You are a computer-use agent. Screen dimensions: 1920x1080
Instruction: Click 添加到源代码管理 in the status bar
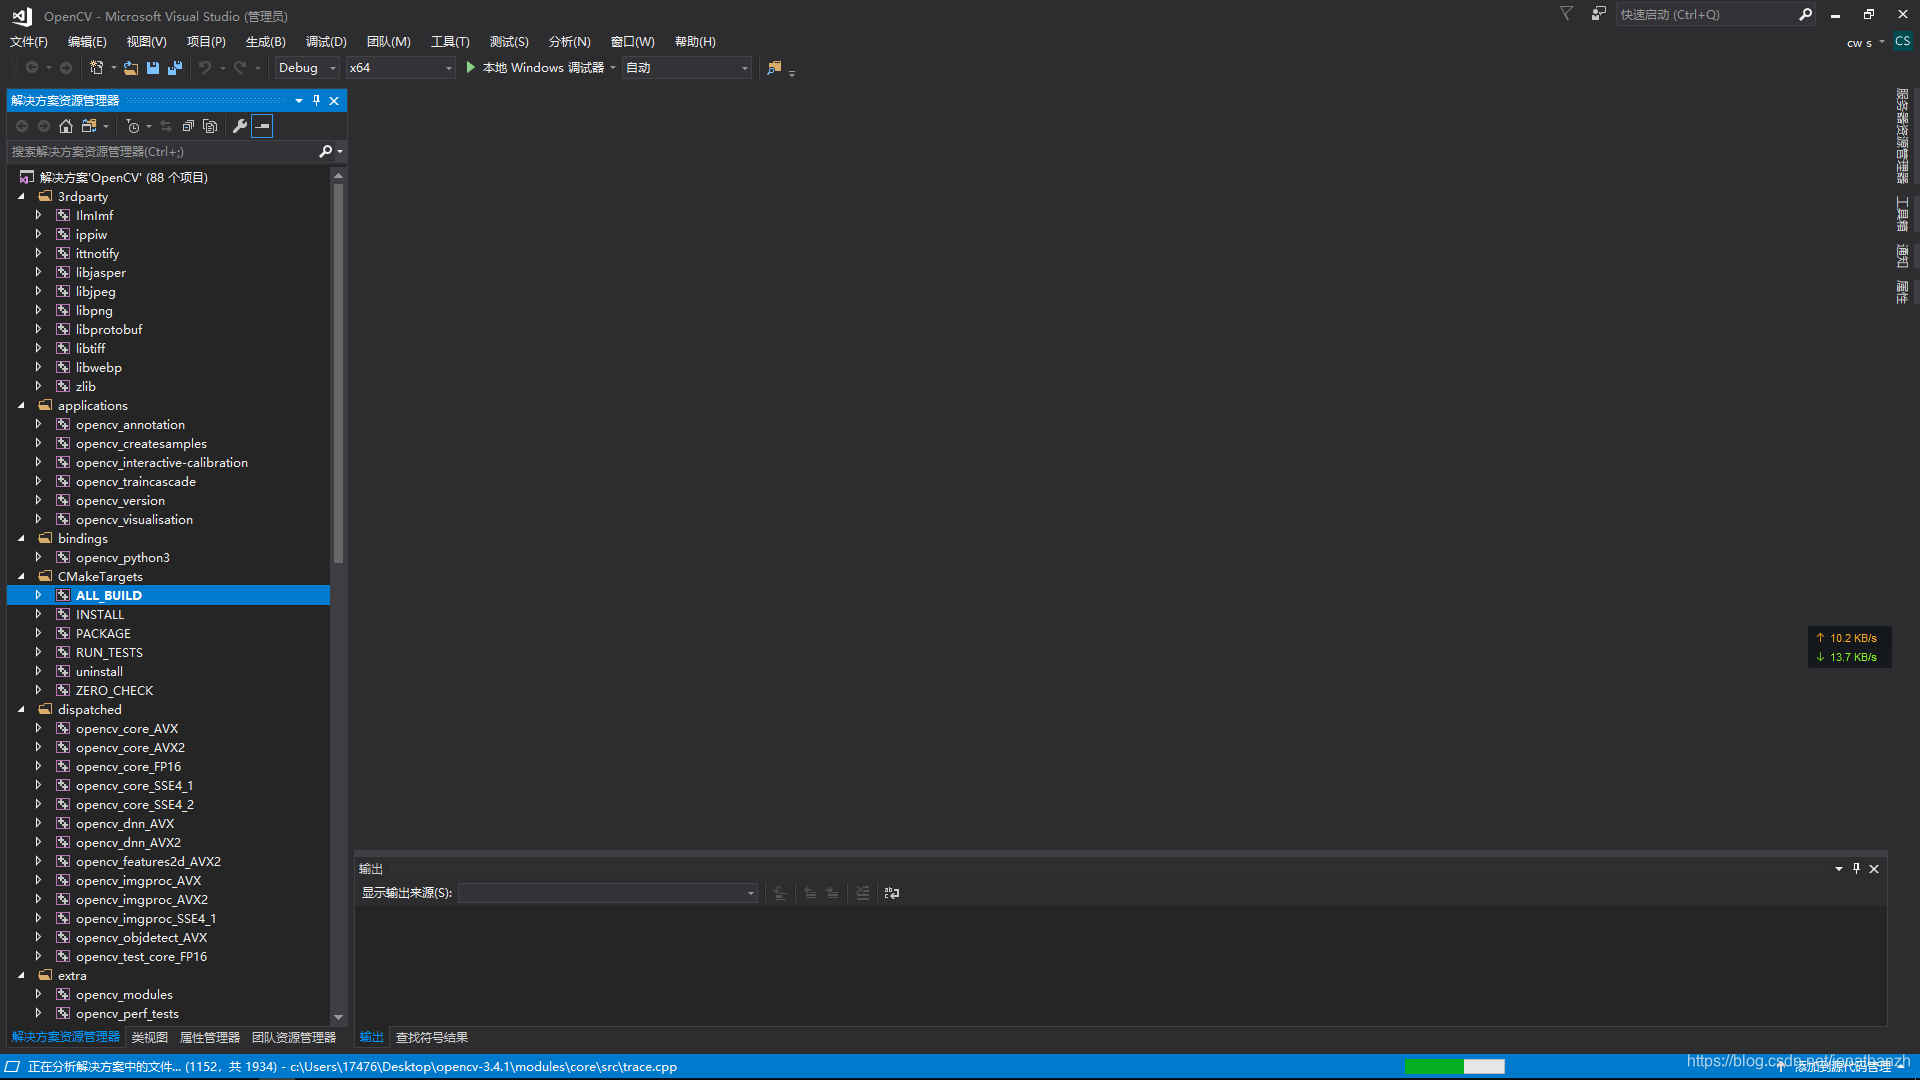tap(1842, 1067)
